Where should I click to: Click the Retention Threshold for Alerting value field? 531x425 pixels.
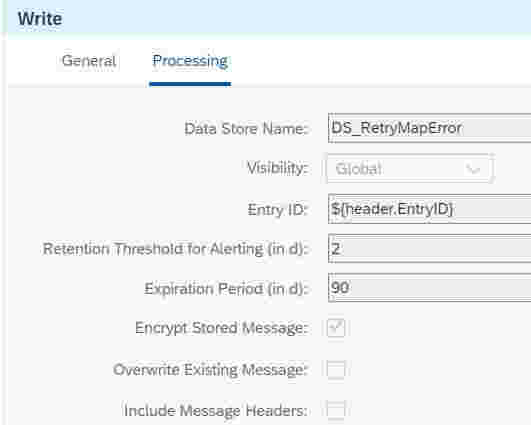429,248
